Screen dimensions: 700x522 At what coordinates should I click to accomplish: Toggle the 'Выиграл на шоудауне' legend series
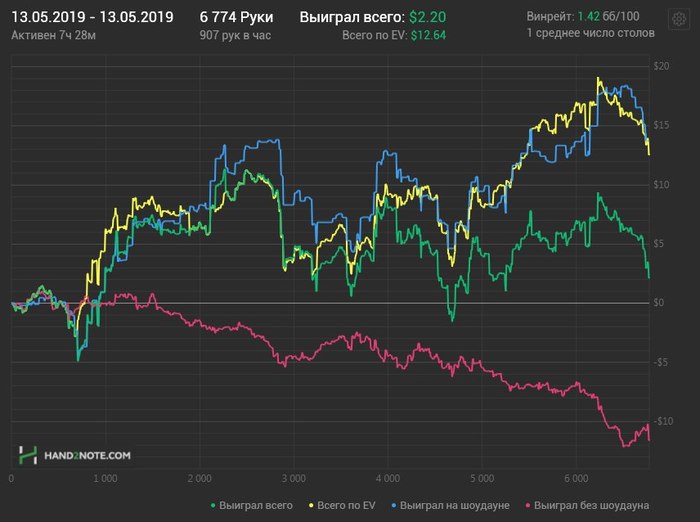[x=450, y=505]
